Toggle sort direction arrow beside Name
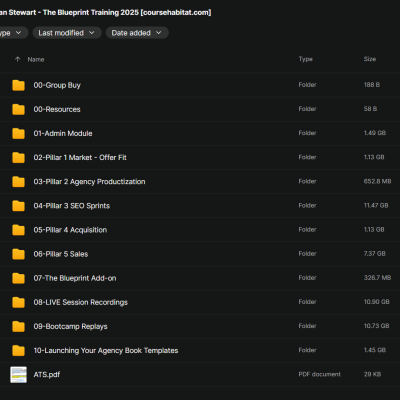This screenshot has width=400, height=400. (17, 59)
